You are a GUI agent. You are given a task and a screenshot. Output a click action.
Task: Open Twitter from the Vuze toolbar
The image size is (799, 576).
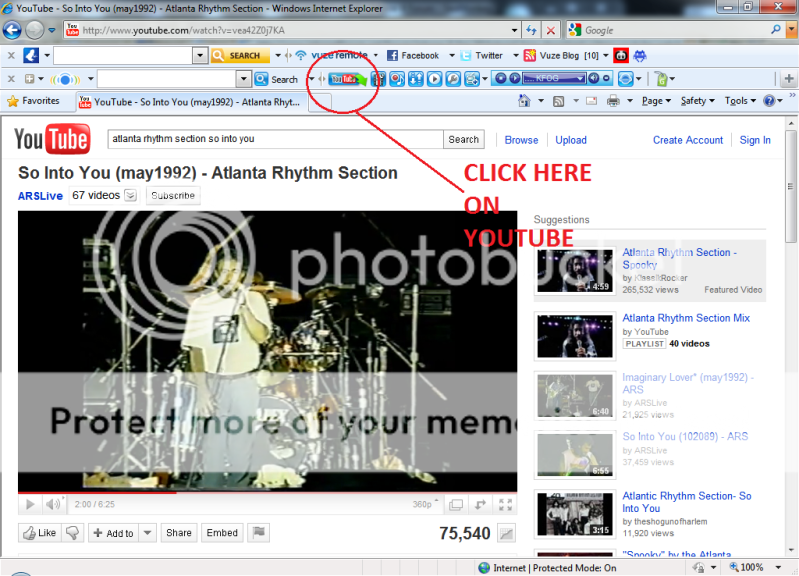(482, 56)
